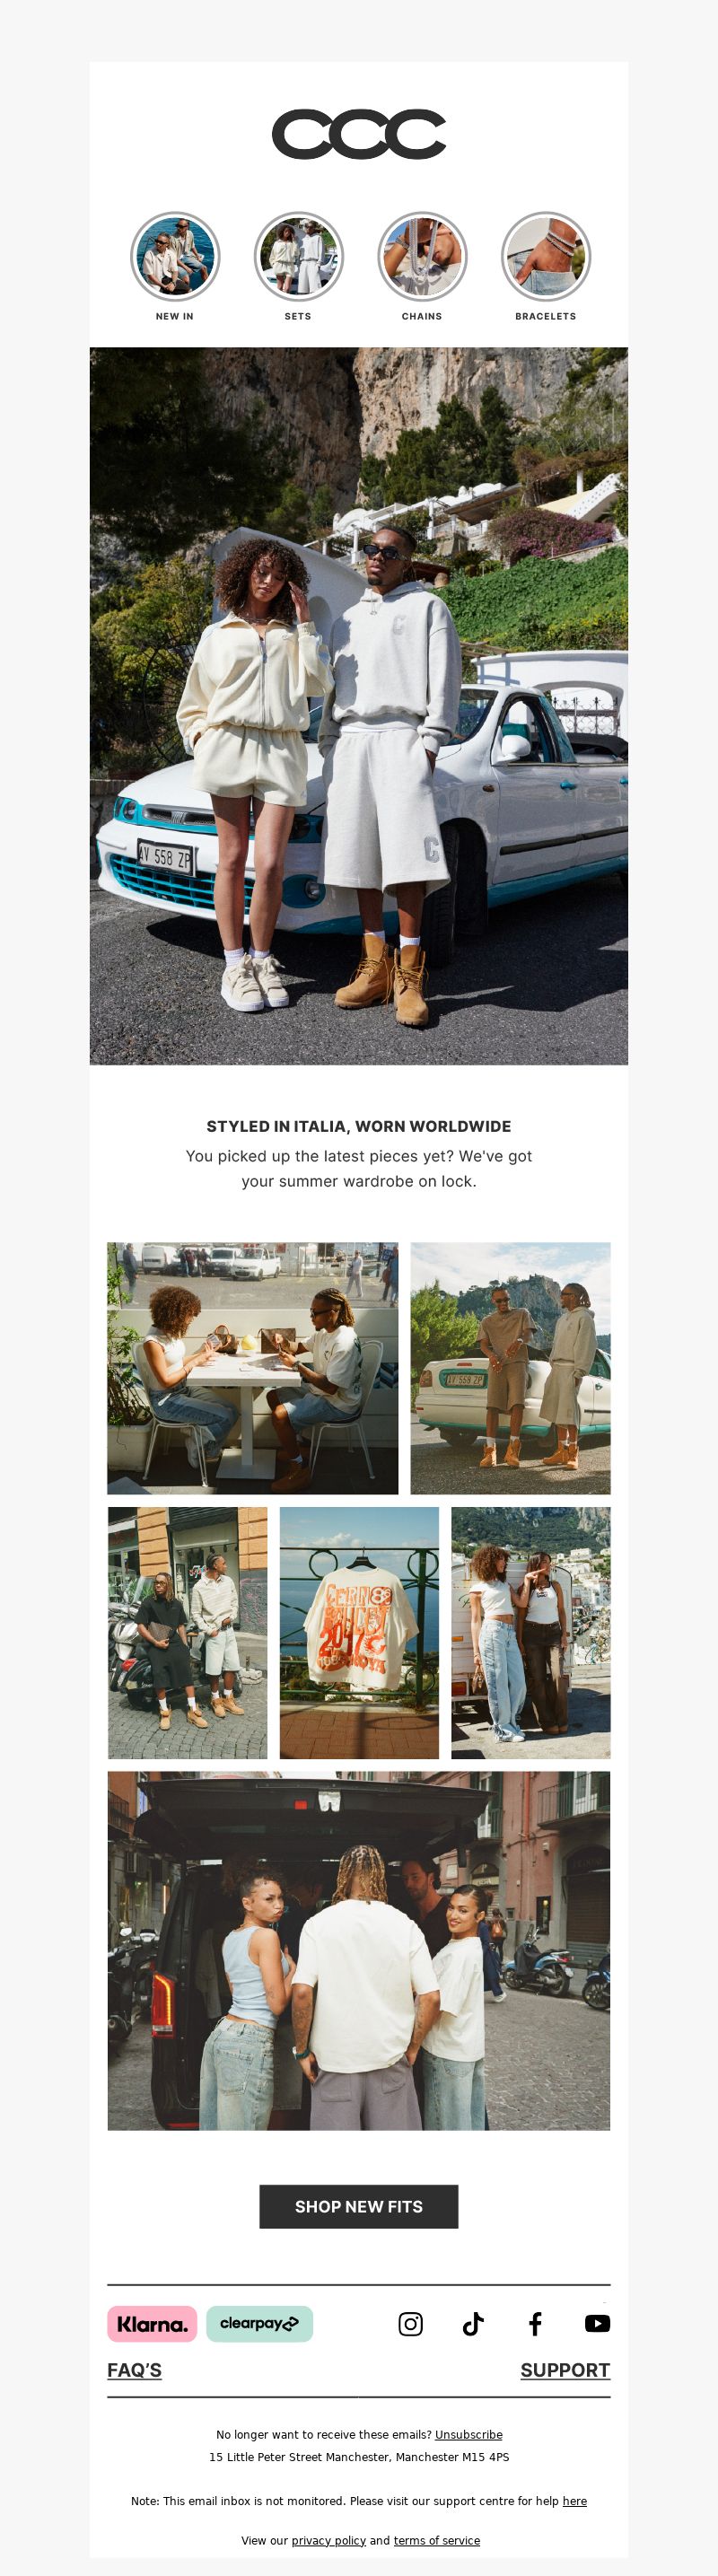Click the orange graphic t-shirt photo
The width and height of the screenshot is (718, 2576).
359,1632
